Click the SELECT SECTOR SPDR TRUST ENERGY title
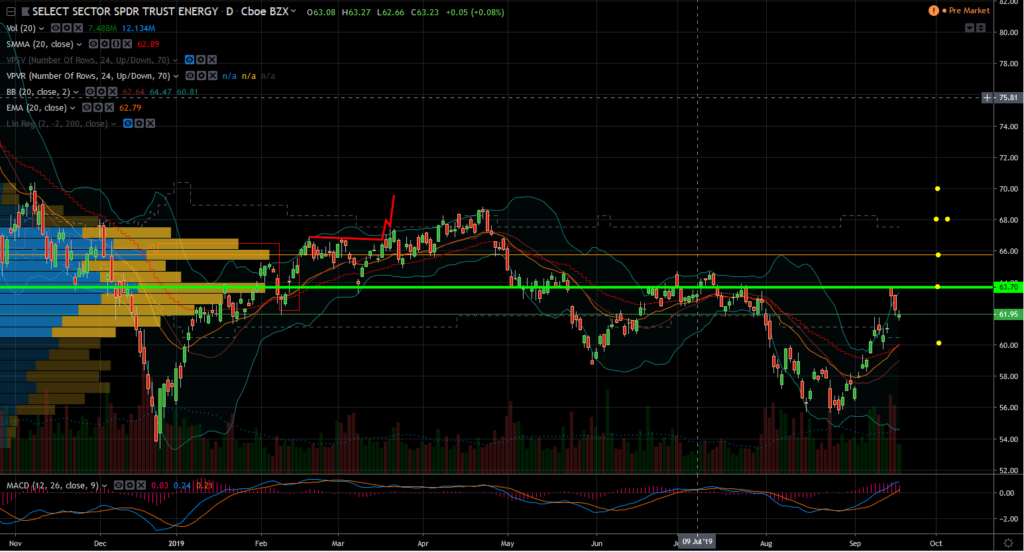 125,12
